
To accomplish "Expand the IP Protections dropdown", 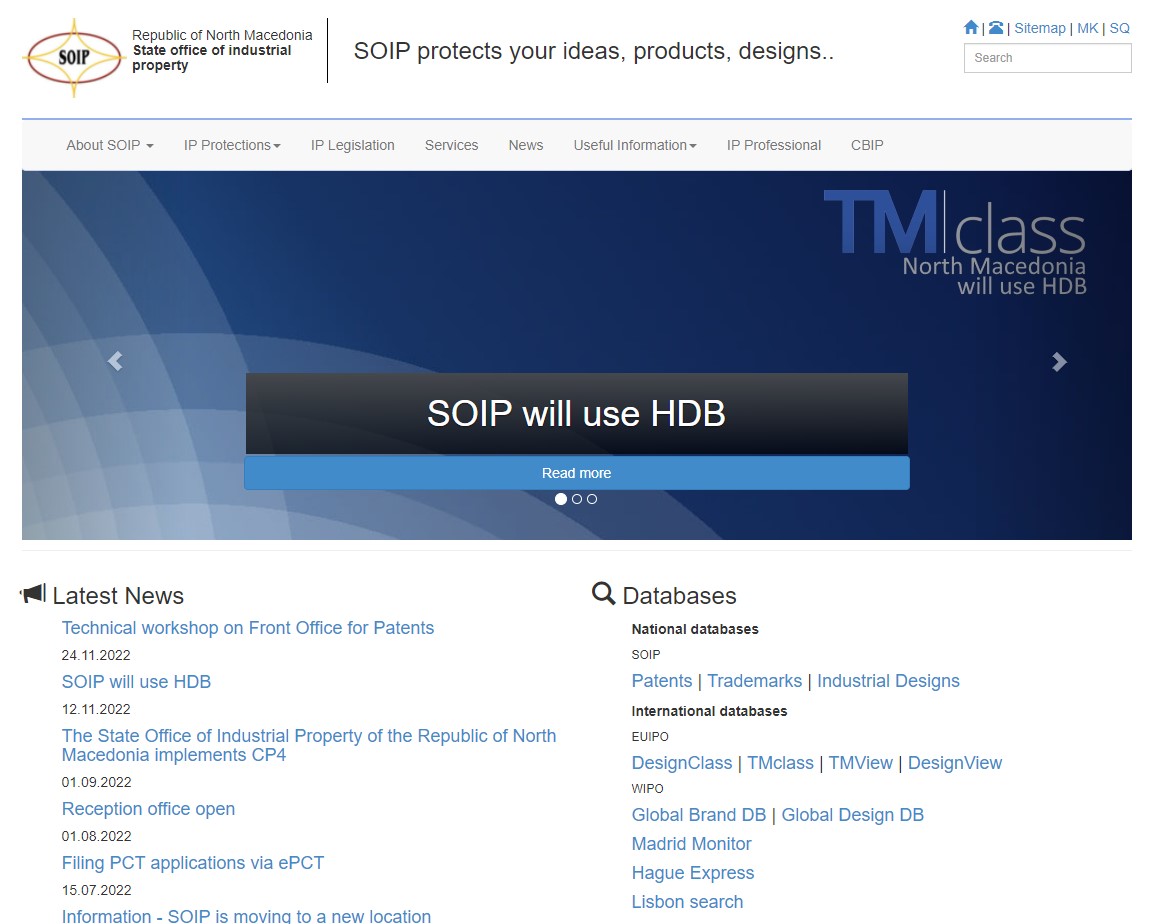I will (x=232, y=146).
